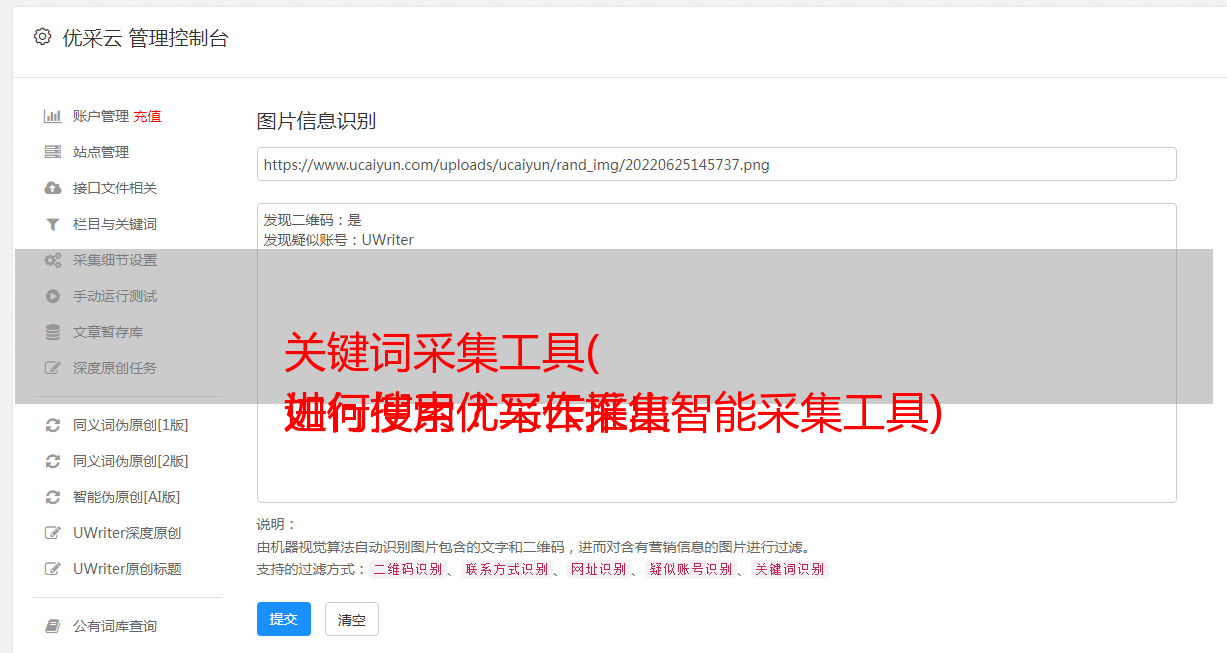
Task: Click the text 发现二维码：是
Action: pyautogui.click(x=312, y=220)
